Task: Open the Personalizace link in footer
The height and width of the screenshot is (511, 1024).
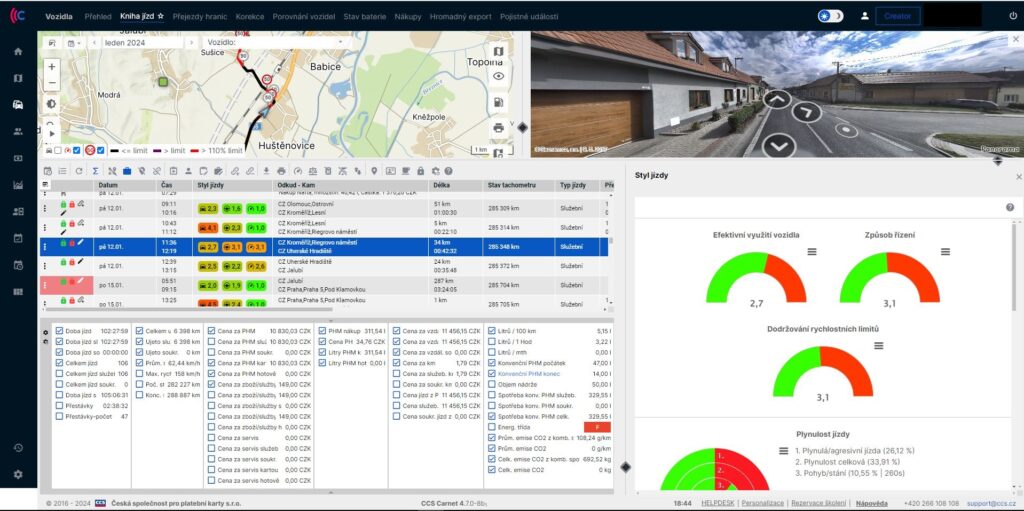Action: click(x=763, y=503)
